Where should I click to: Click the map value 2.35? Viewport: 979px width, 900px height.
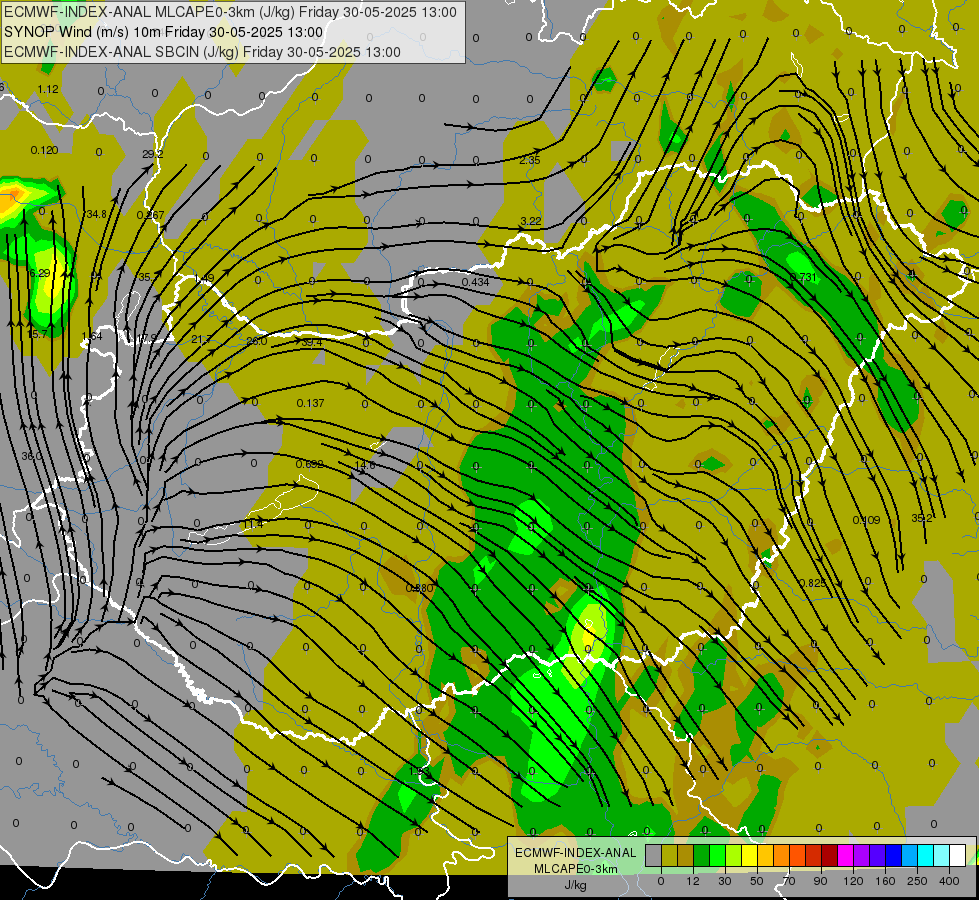pyautogui.click(x=529, y=161)
